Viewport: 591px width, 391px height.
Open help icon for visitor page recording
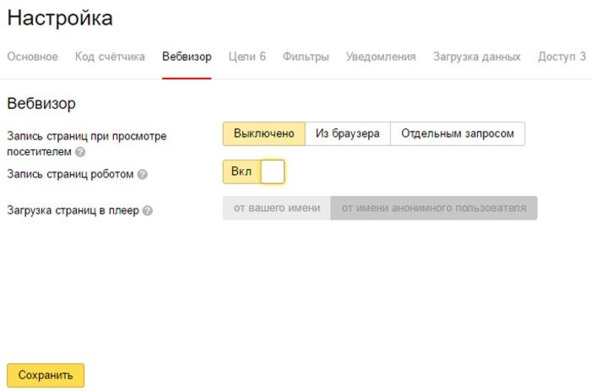click(80, 152)
